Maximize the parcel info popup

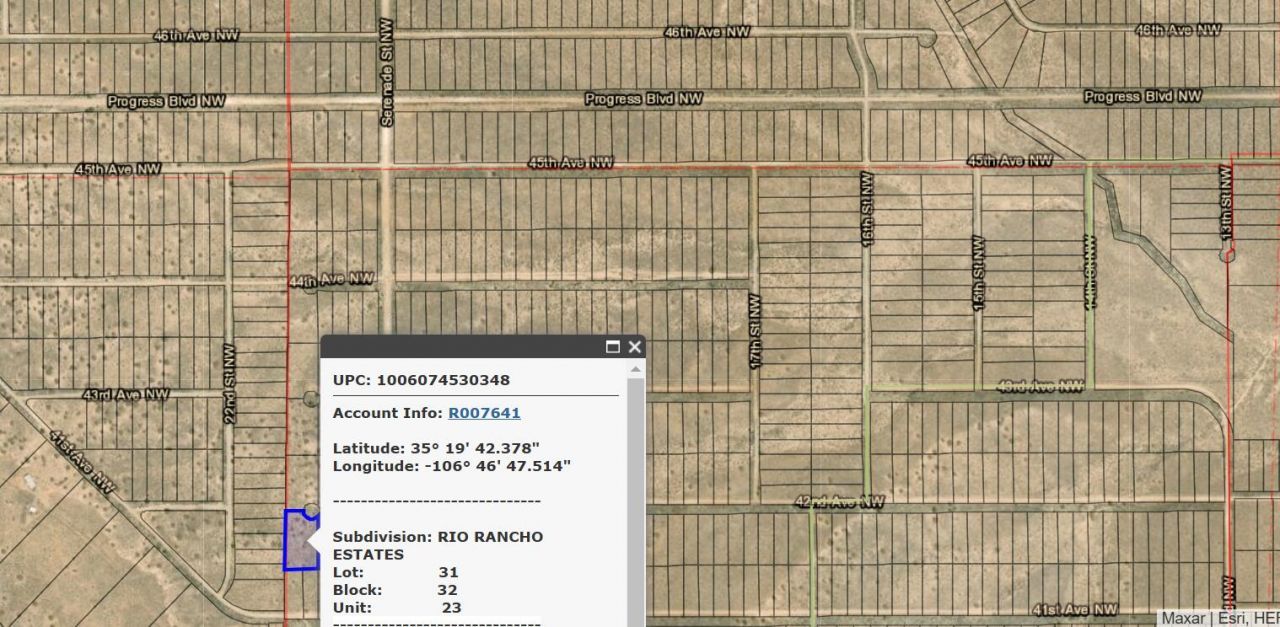tap(613, 347)
